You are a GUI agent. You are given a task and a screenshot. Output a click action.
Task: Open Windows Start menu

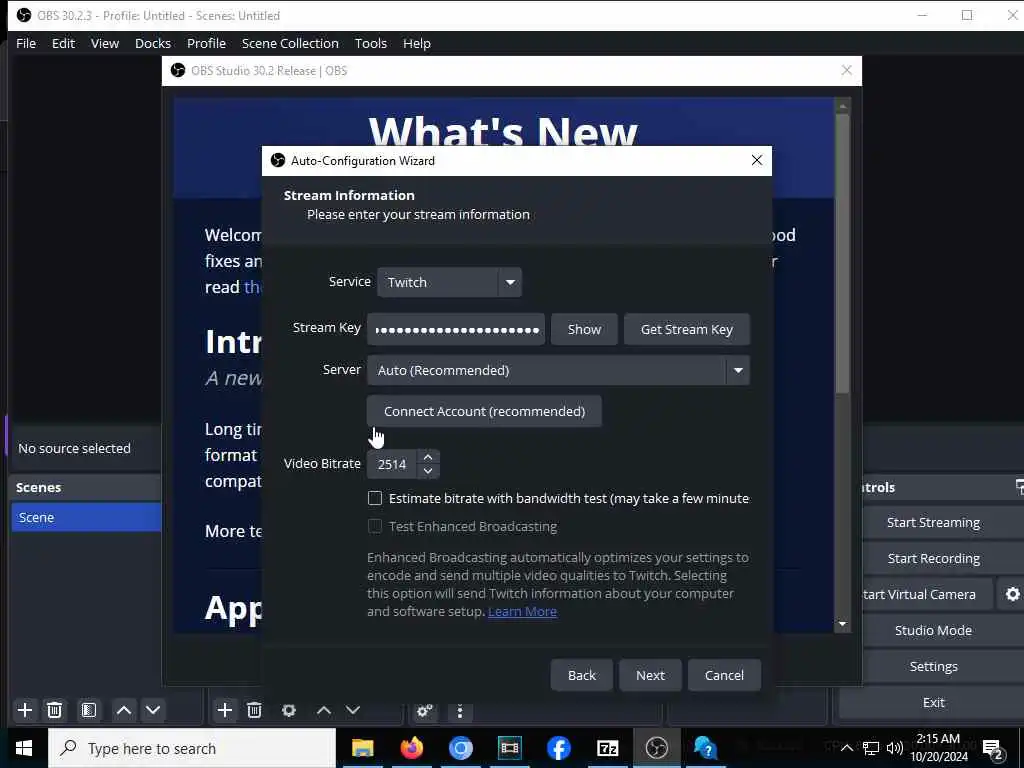(x=24, y=748)
